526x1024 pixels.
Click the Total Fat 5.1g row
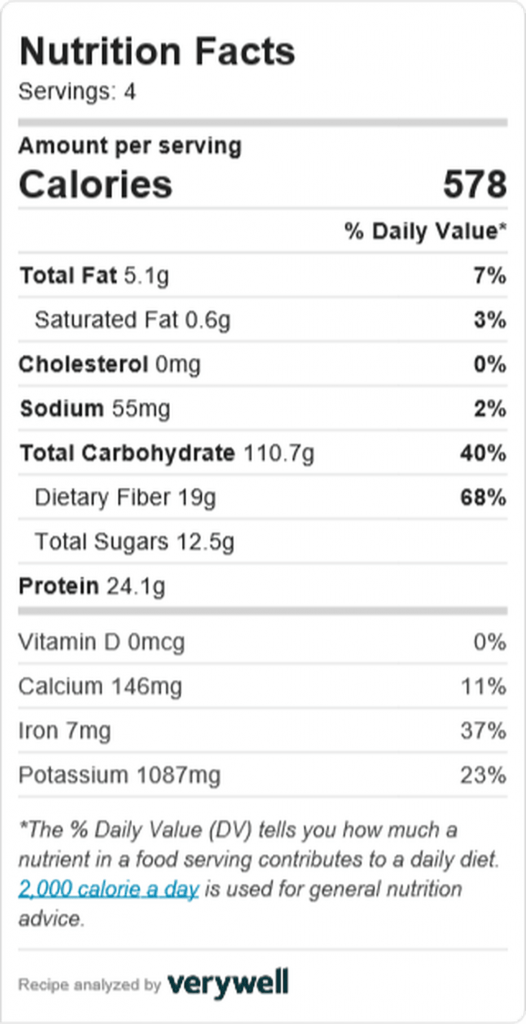pos(263,276)
